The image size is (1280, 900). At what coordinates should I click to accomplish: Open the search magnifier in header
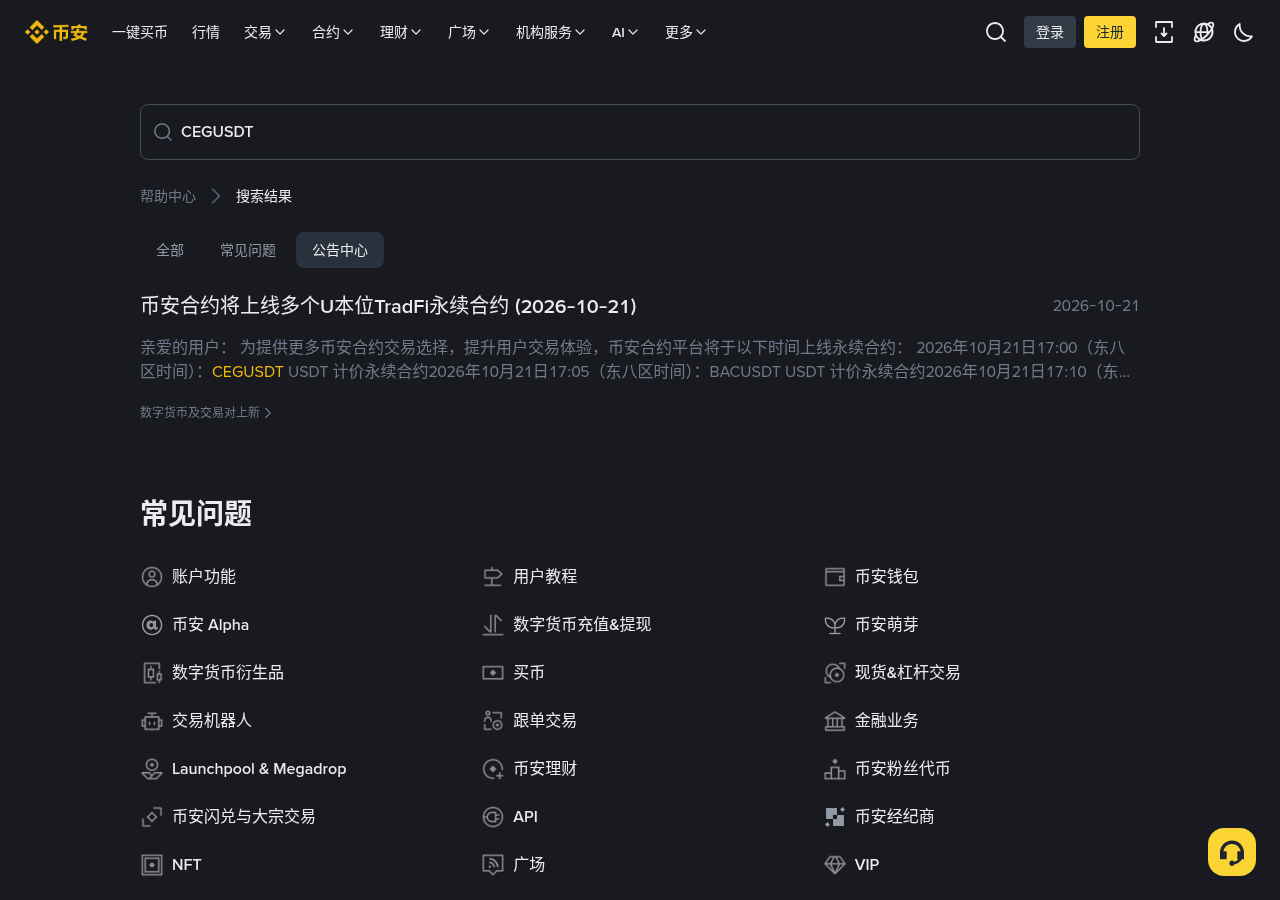(x=996, y=32)
